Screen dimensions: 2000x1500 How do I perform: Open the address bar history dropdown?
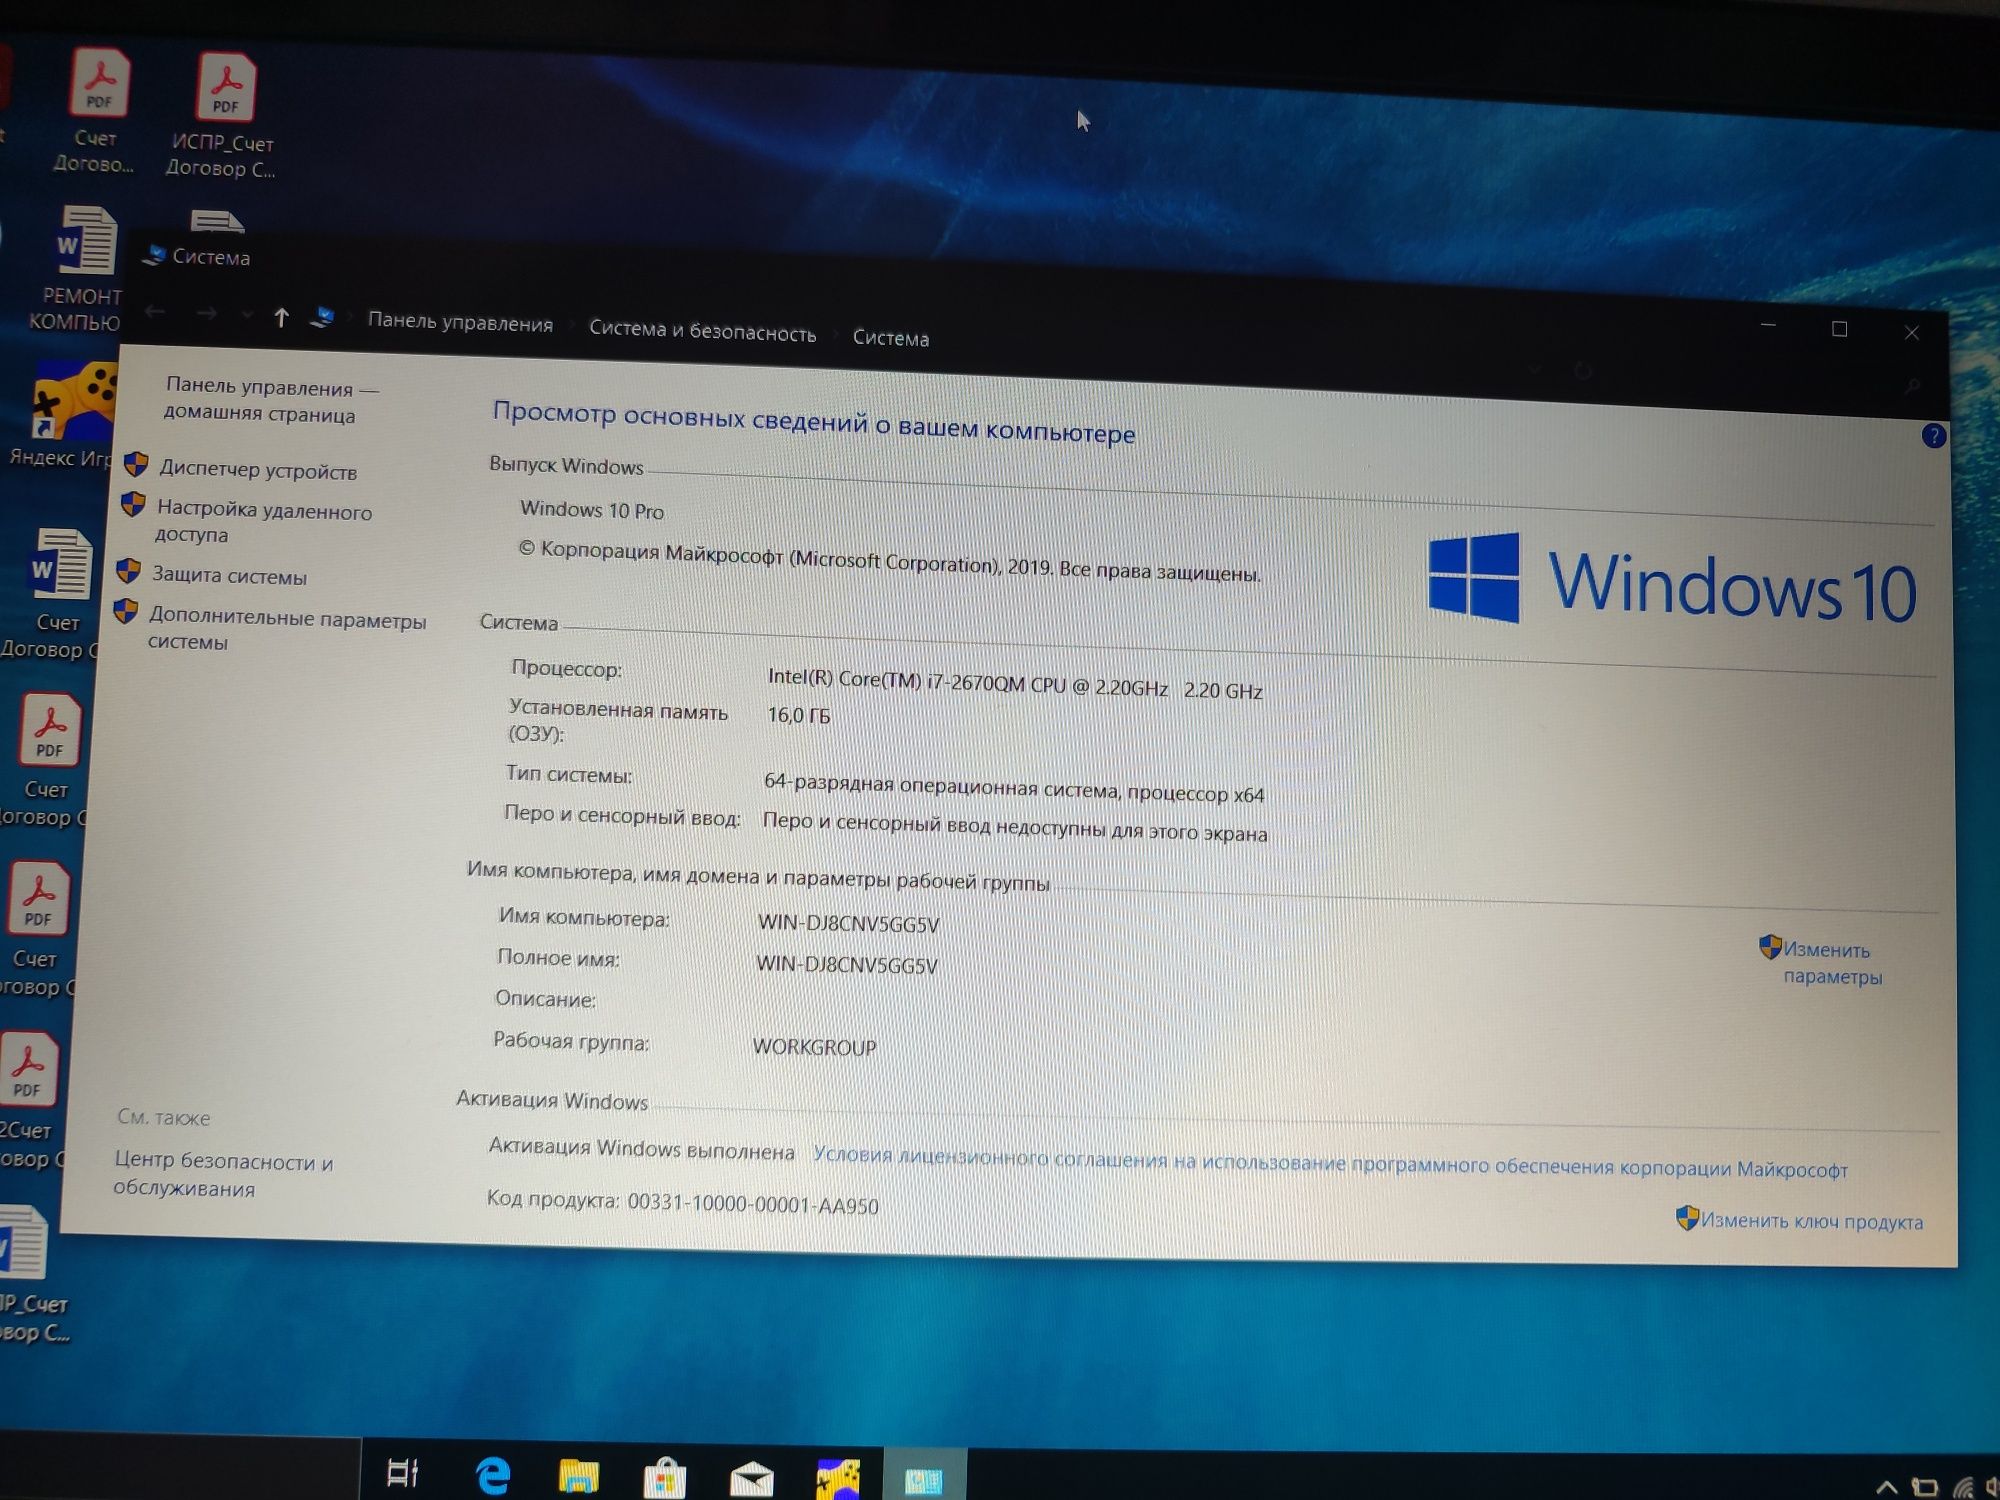(1534, 370)
